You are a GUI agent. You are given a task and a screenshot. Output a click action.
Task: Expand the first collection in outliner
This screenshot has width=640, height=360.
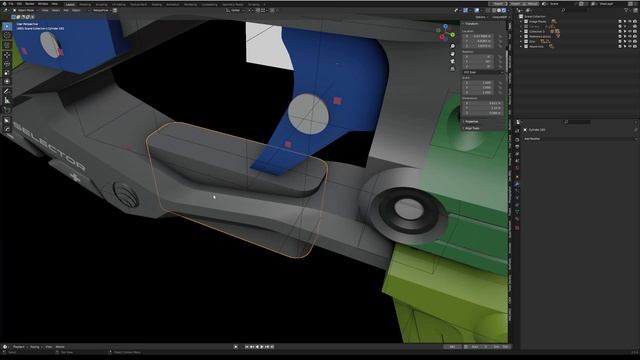click(x=521, y=21)
